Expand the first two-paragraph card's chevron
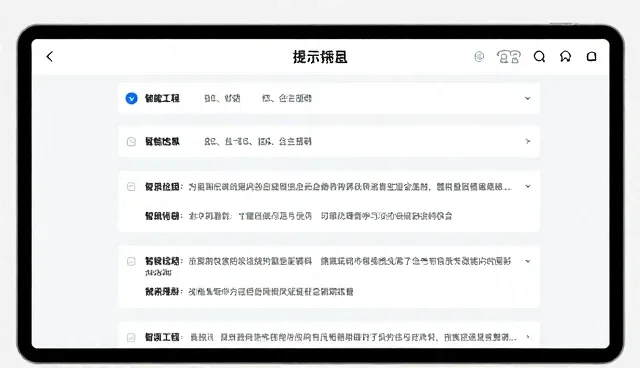 point(528,186)
